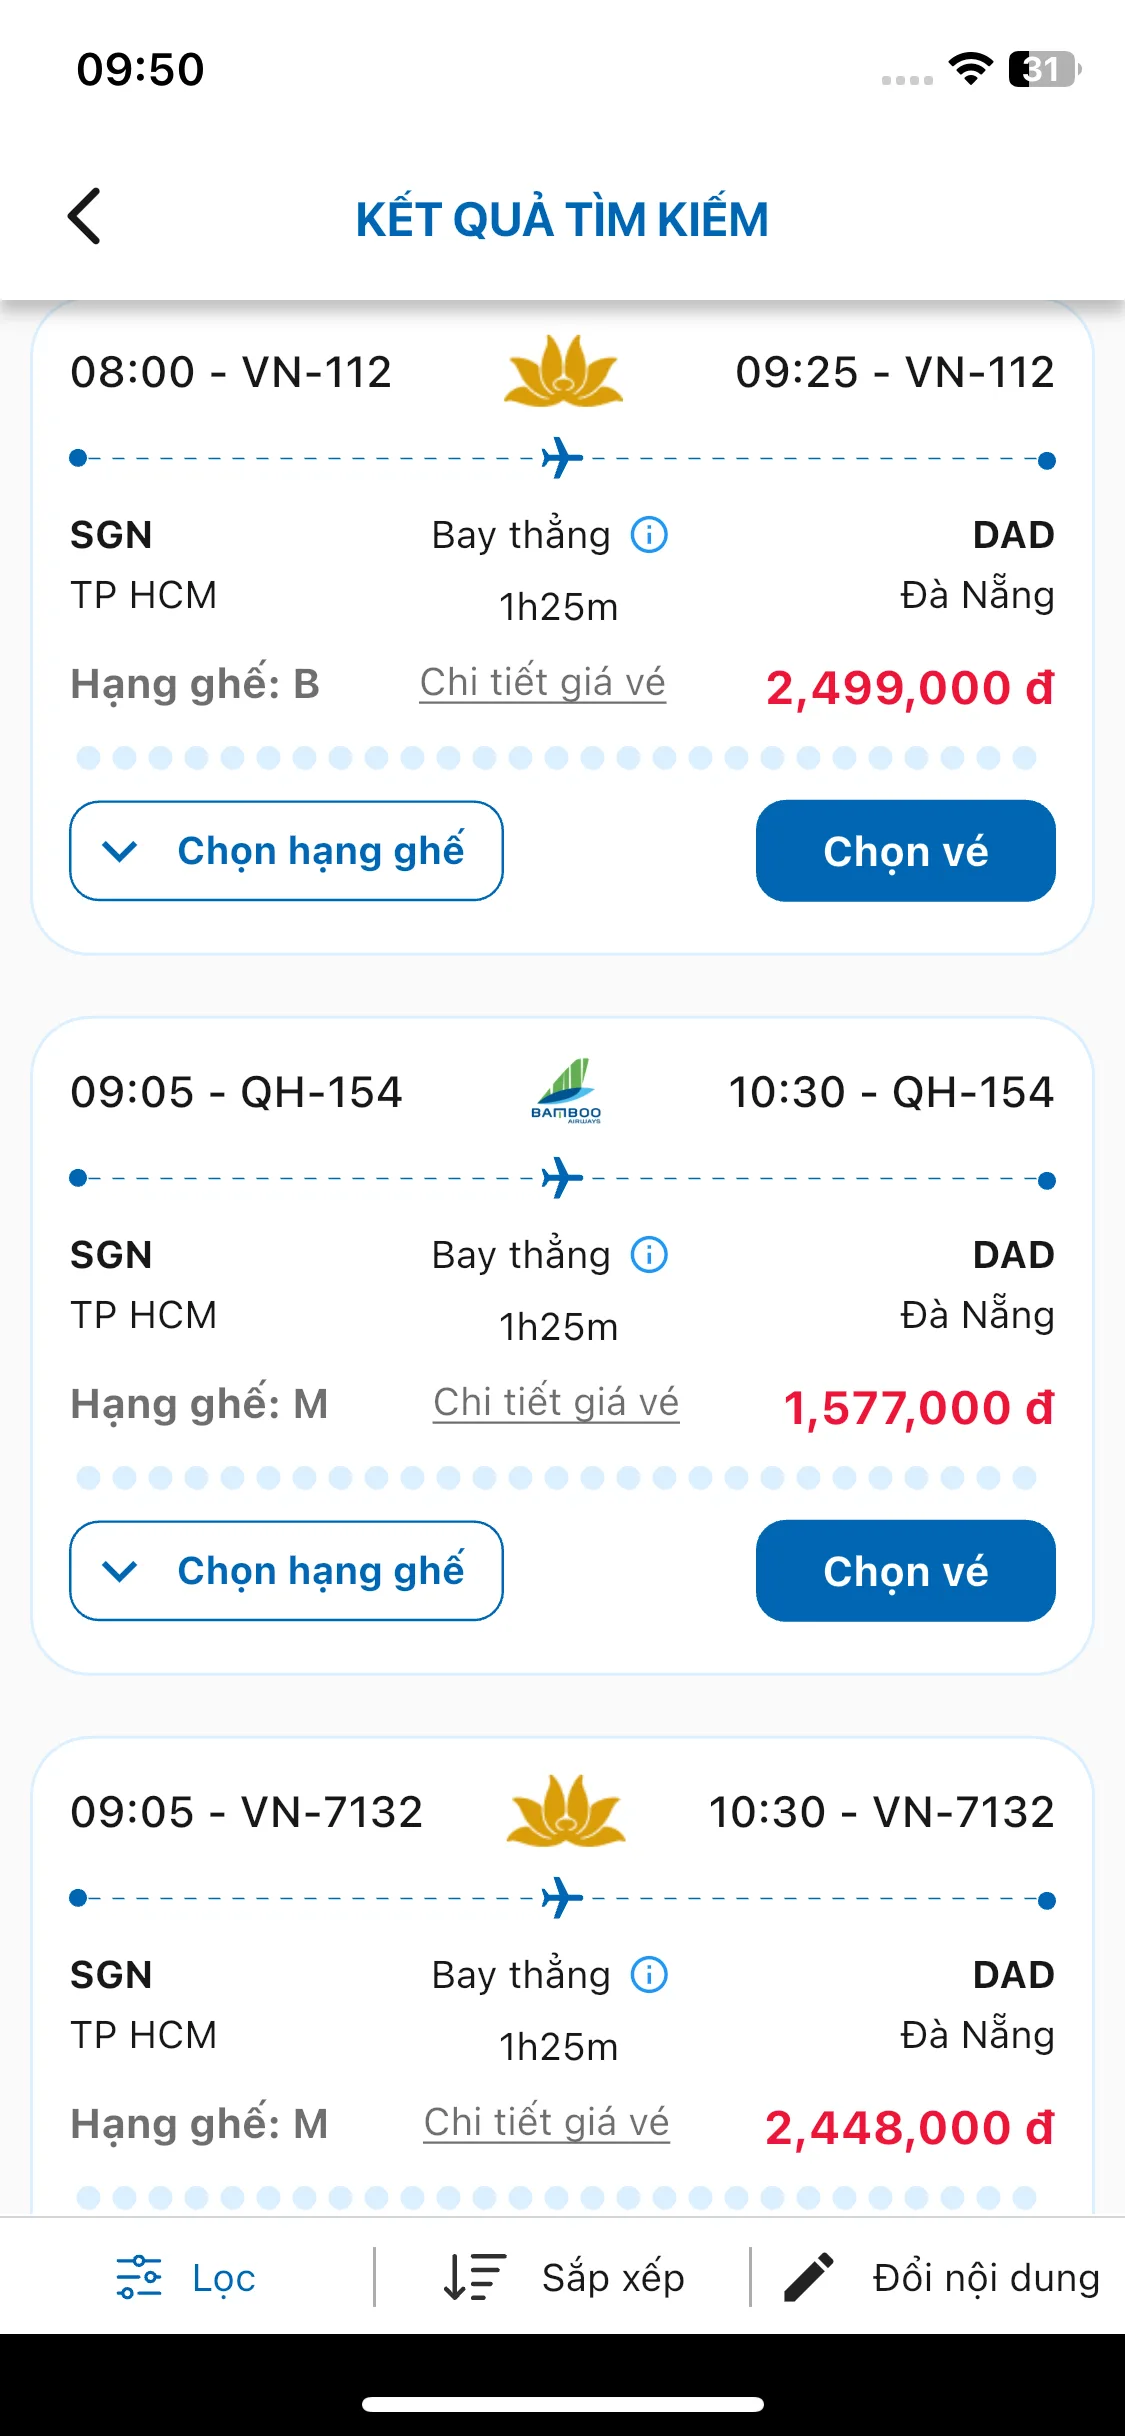Open info icon for VN-112 Bay thẳng
Viewport: 1125px width, 2436px height.
click(649, 535)
